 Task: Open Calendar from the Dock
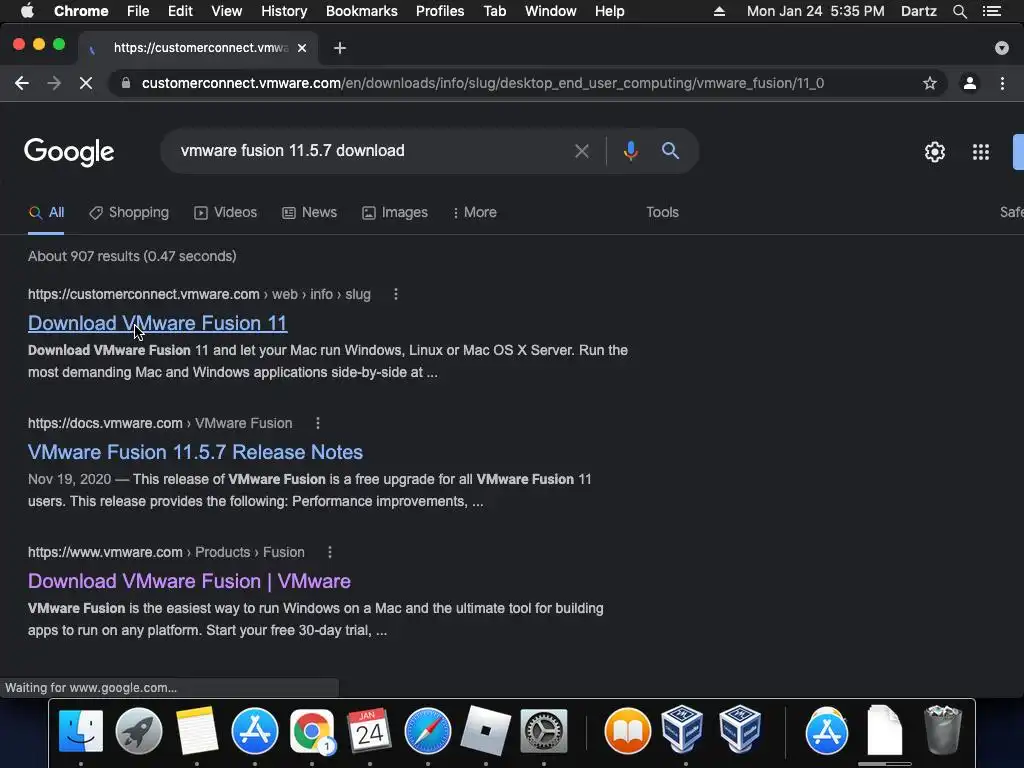tap(370, 731)
